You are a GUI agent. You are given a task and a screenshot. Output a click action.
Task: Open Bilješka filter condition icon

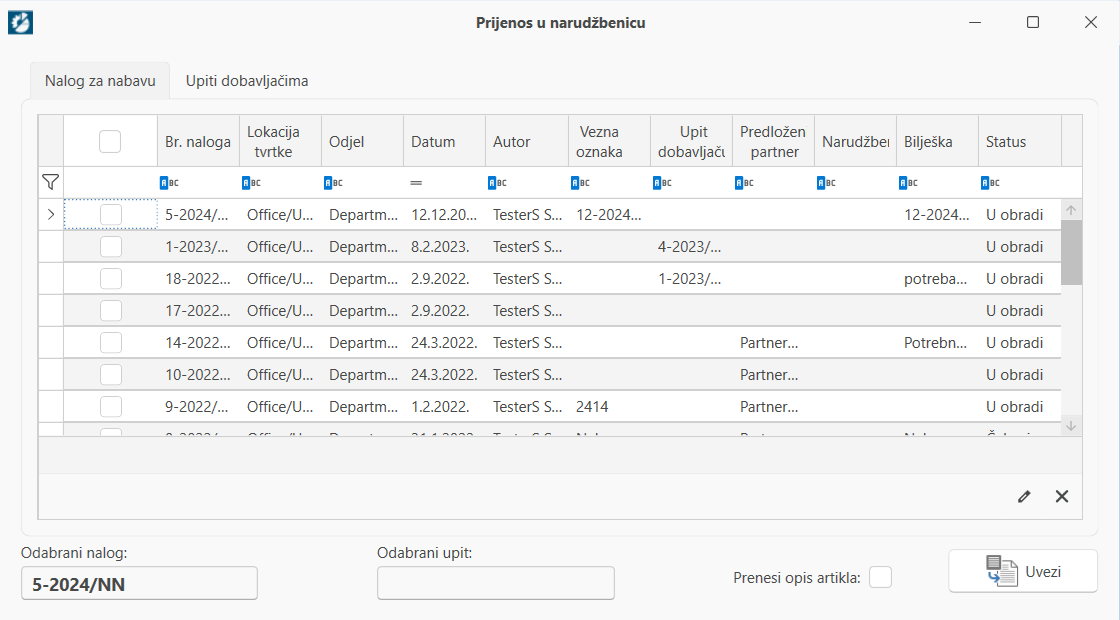909,183
